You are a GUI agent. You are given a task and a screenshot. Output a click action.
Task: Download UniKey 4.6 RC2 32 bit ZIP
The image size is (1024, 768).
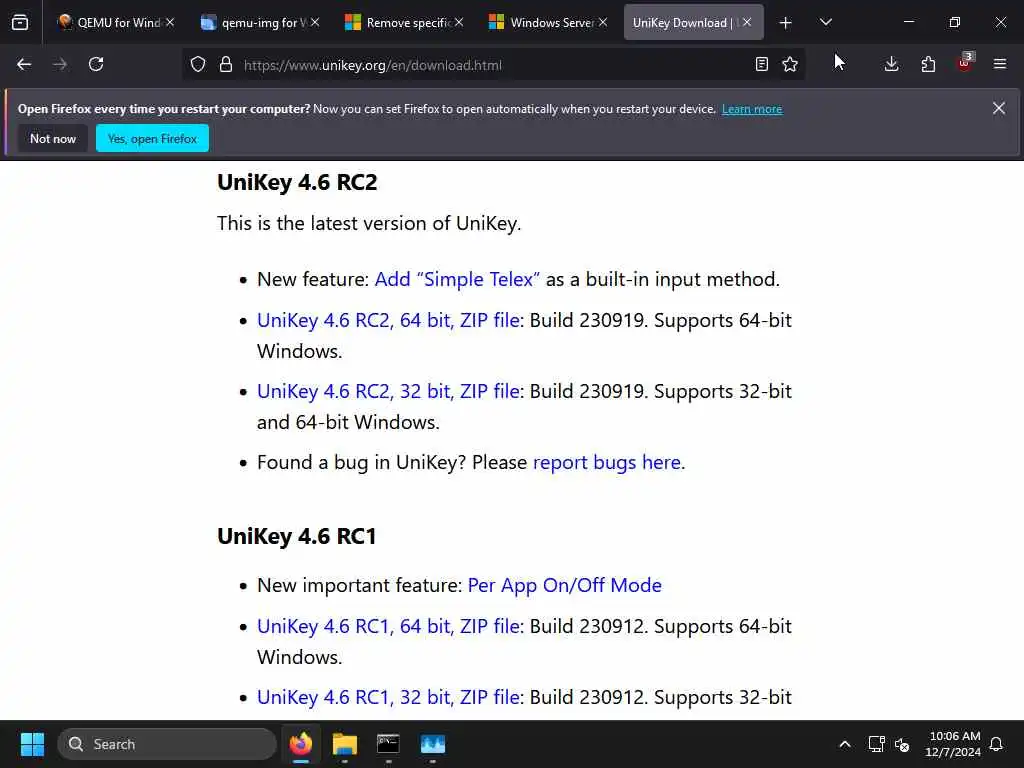(389, 391)
